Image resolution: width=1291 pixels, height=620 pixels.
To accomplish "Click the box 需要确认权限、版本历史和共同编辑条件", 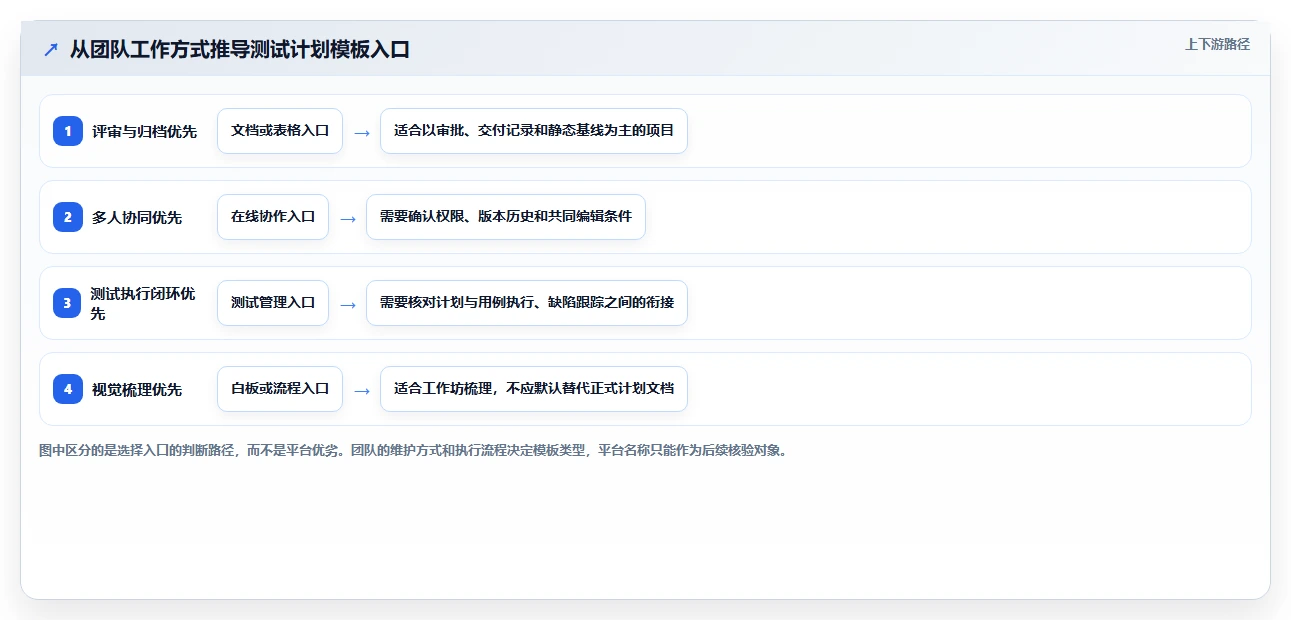I will pyautogui.click(x=506, y=217).
